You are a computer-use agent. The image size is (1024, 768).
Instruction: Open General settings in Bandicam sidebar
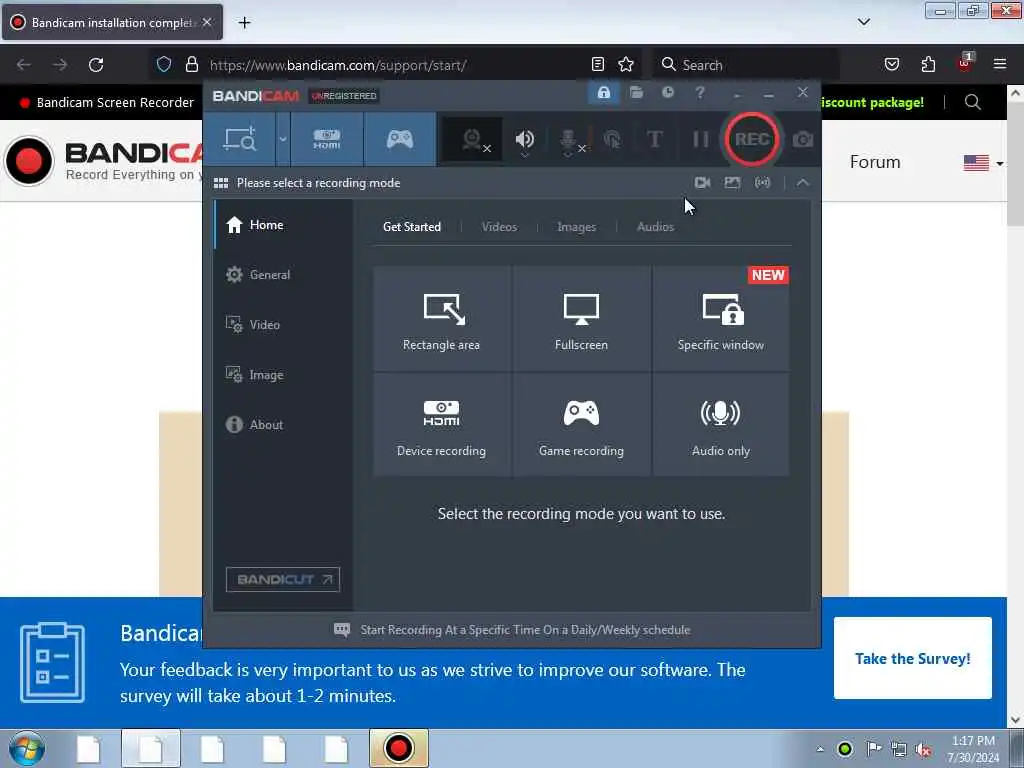tap(283, 275)
